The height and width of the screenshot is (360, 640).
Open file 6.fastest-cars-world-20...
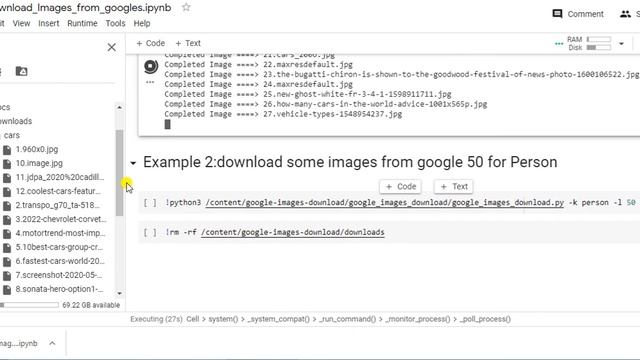60,261
